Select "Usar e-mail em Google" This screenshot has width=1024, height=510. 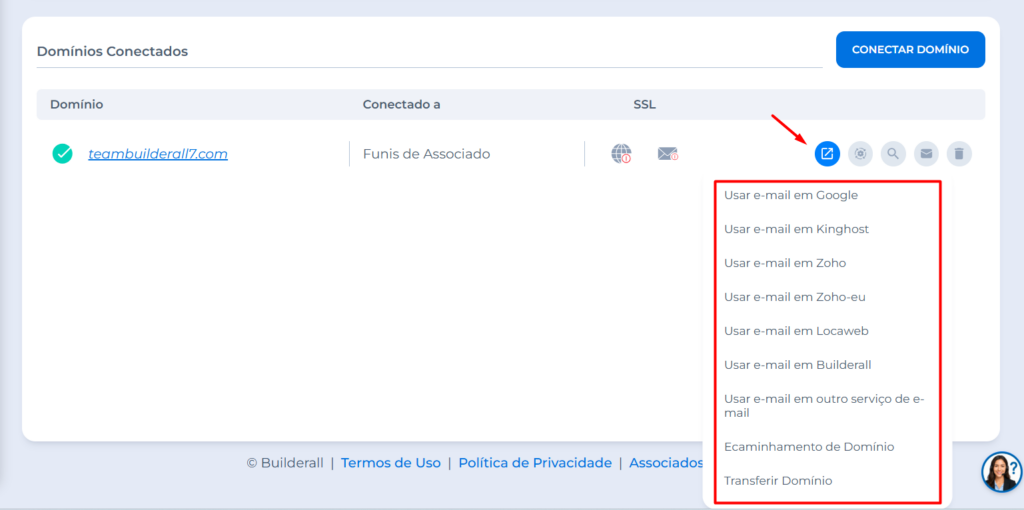(x=790, y=195)
